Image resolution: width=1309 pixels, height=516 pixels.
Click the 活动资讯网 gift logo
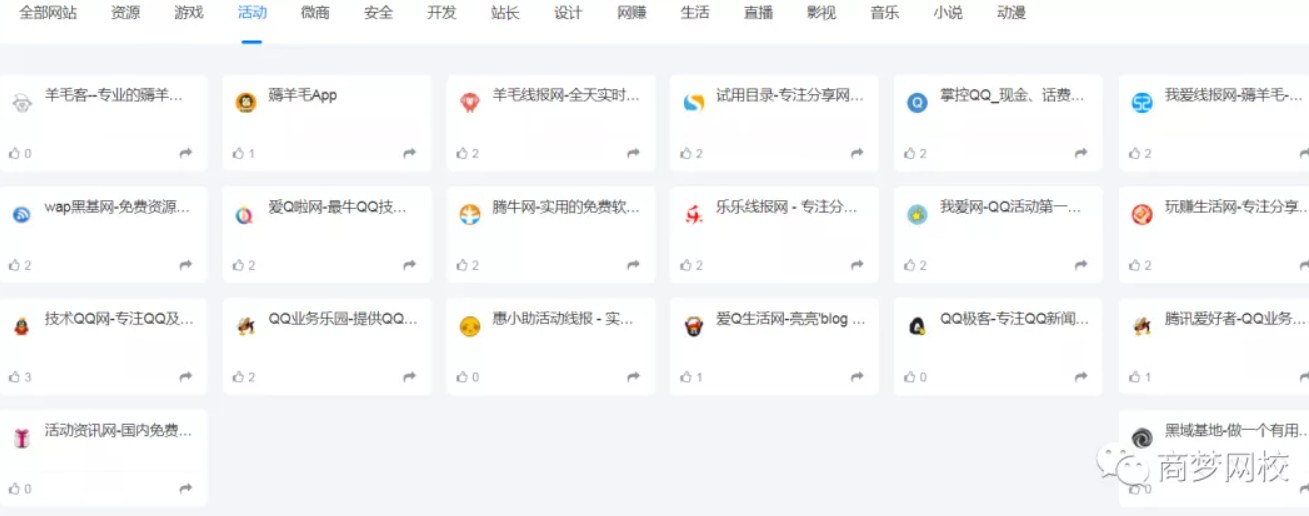(21, 438)
